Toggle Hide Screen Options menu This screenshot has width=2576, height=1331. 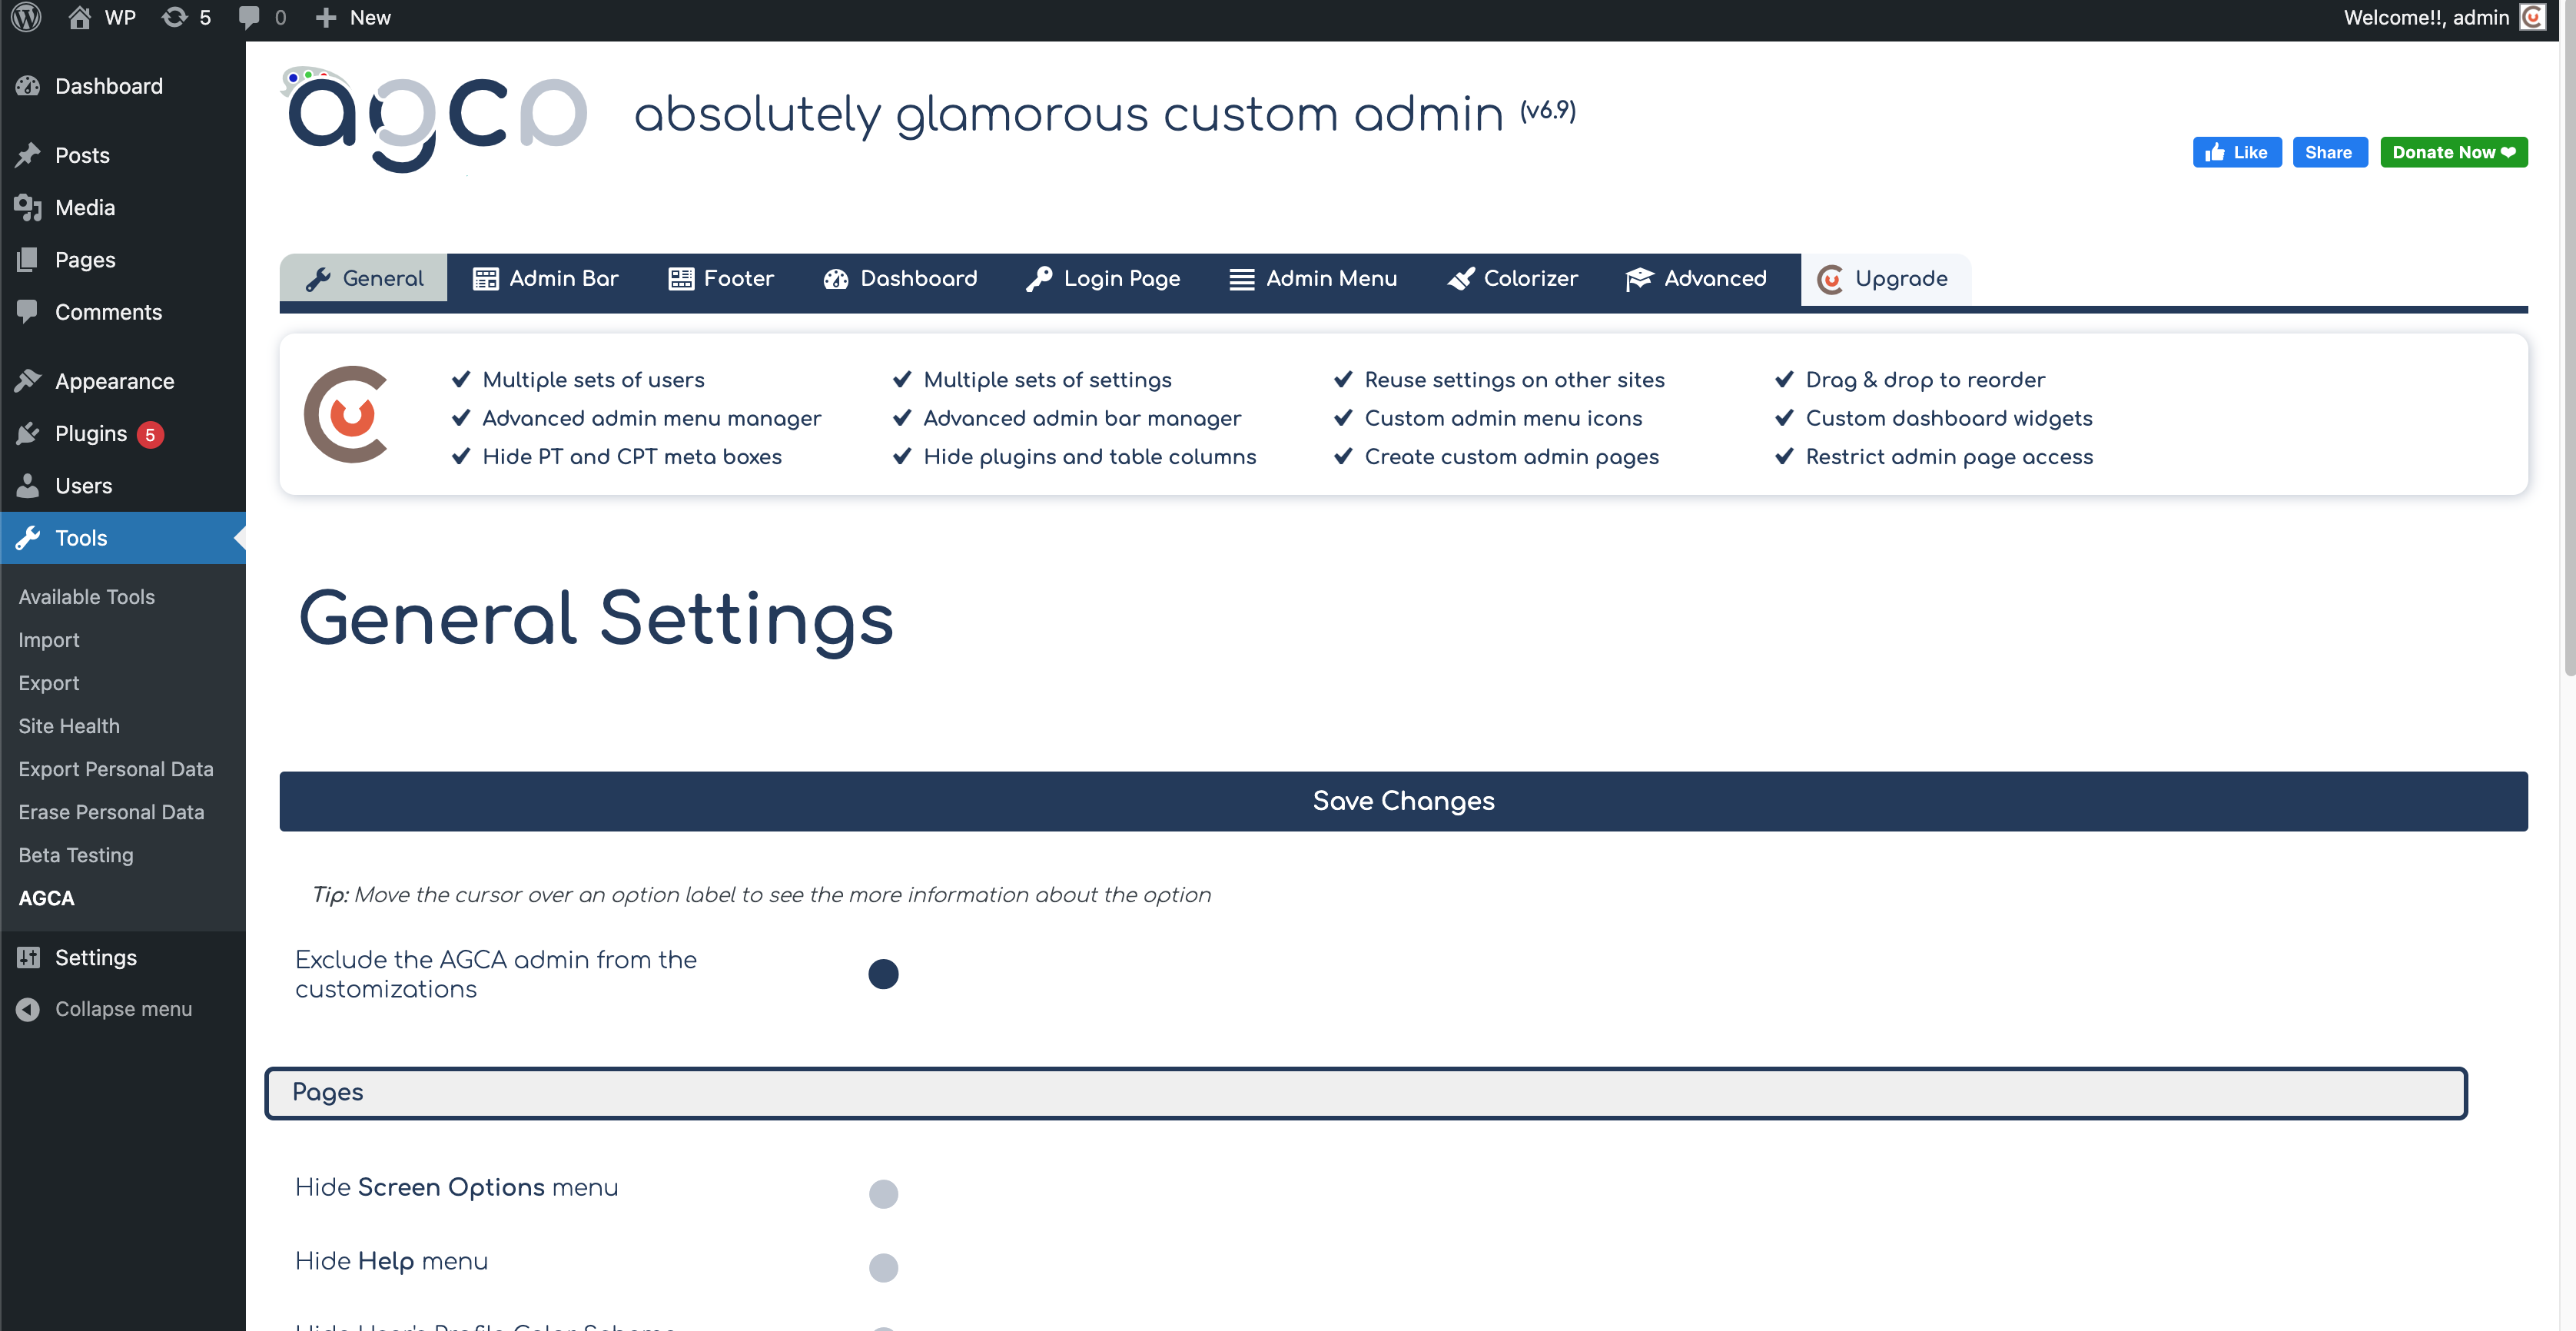point(883,1193)
